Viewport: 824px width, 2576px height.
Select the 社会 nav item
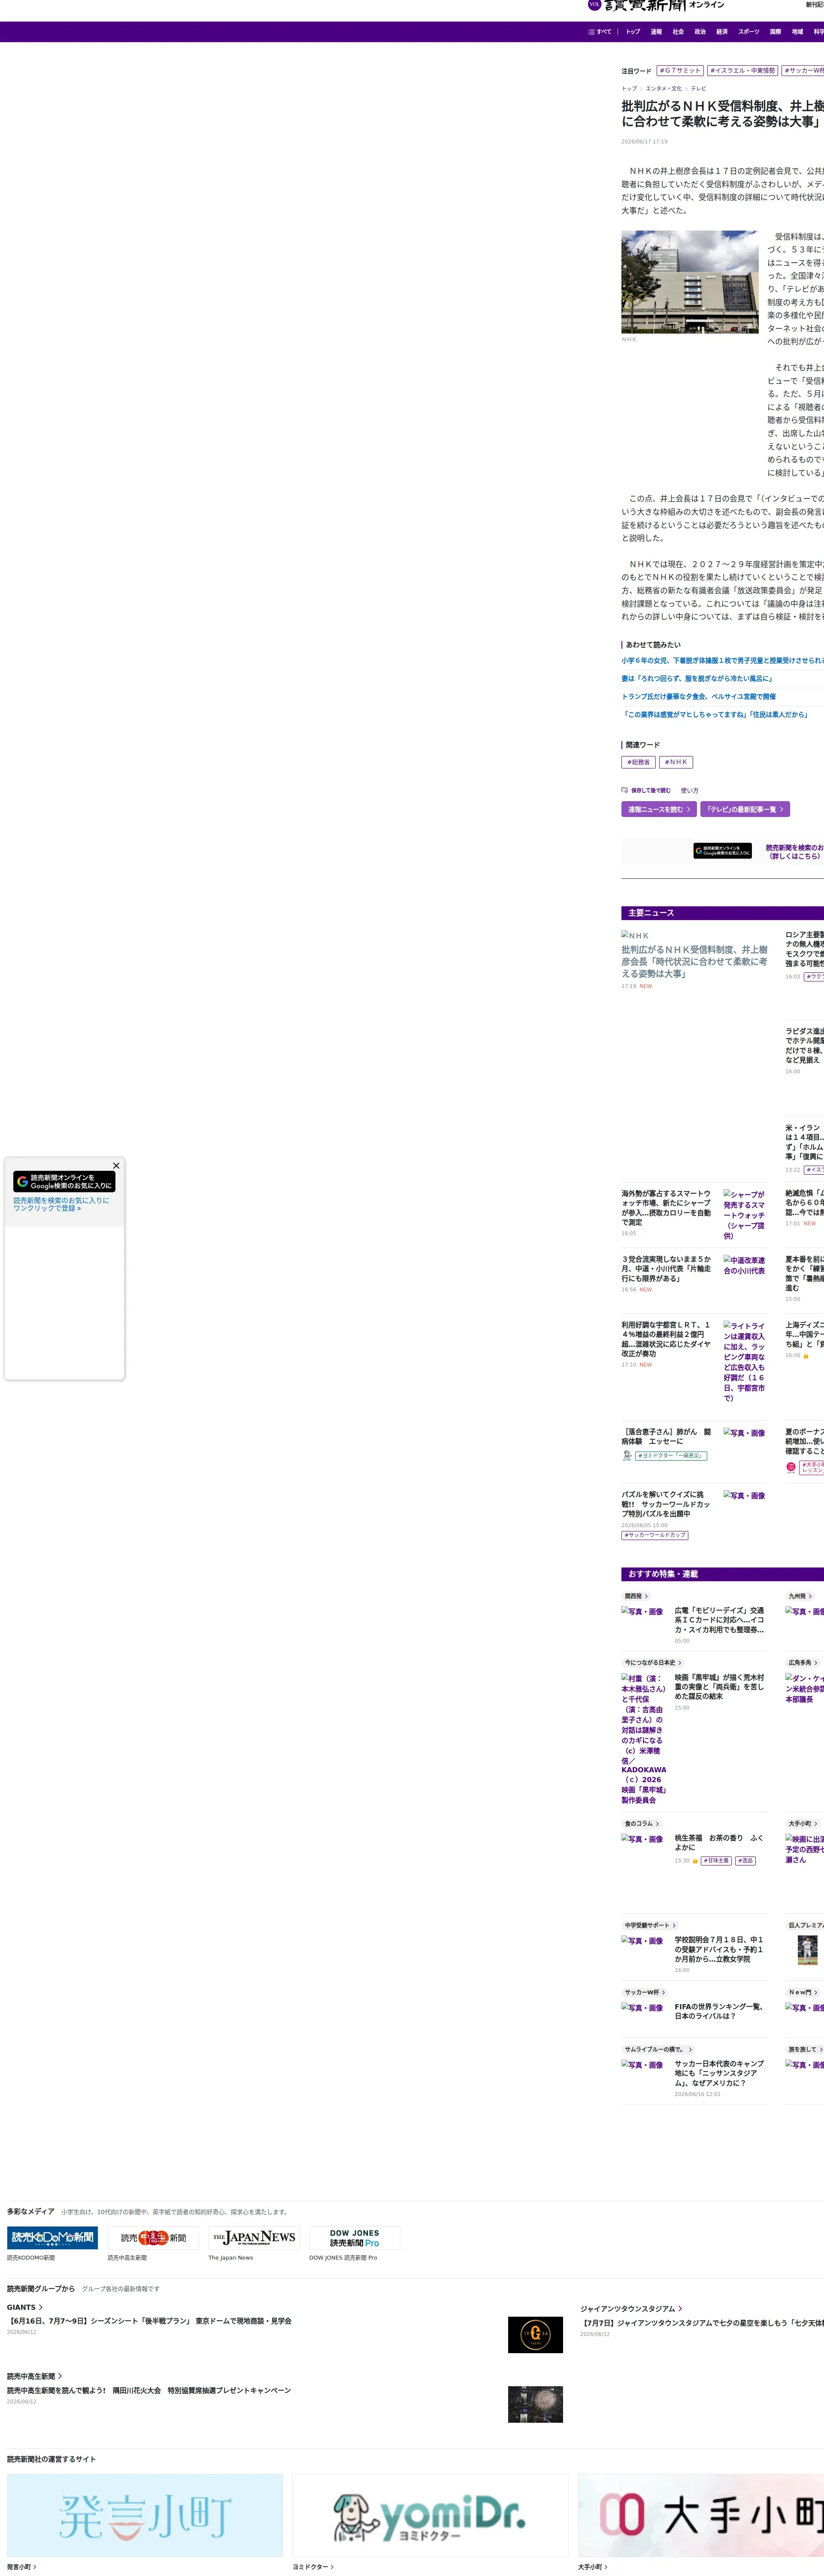pos(678,32)
